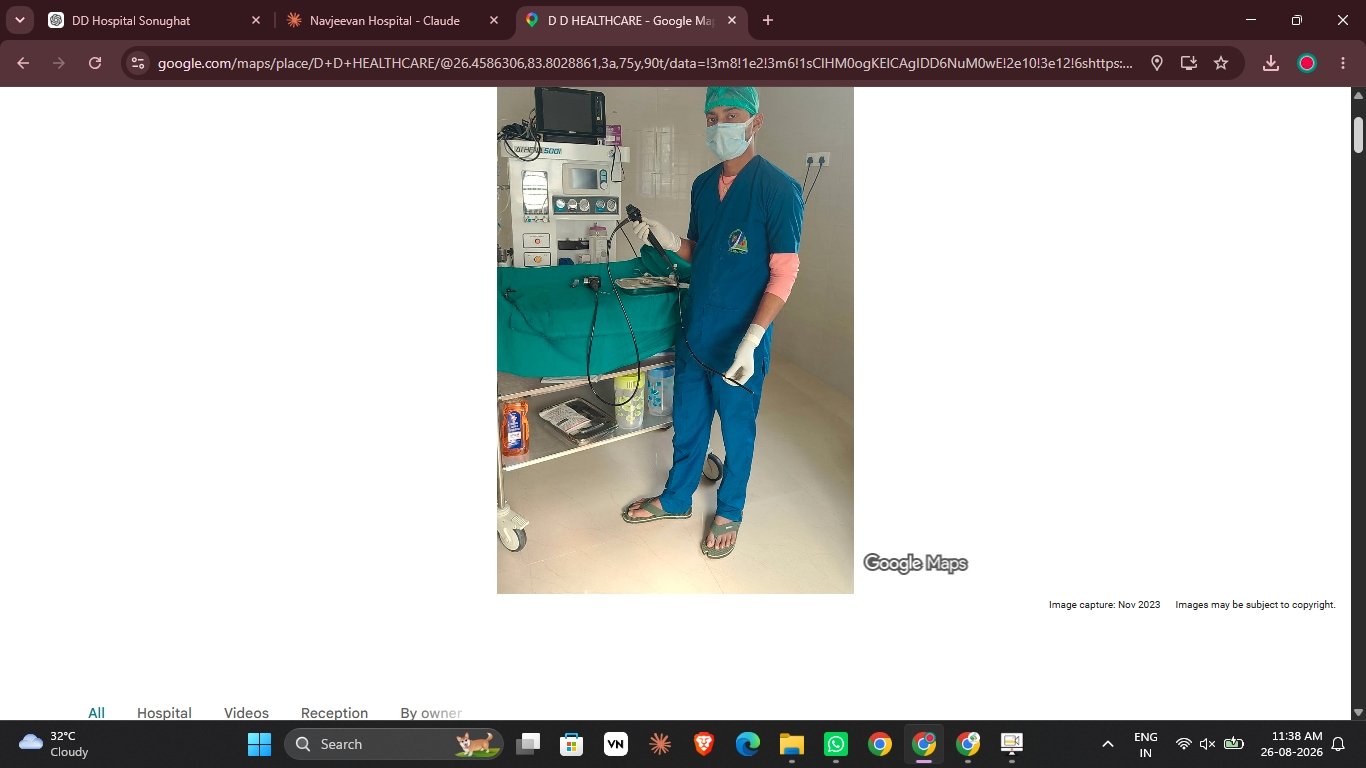View site information icon in address bar

click(138, 63)
